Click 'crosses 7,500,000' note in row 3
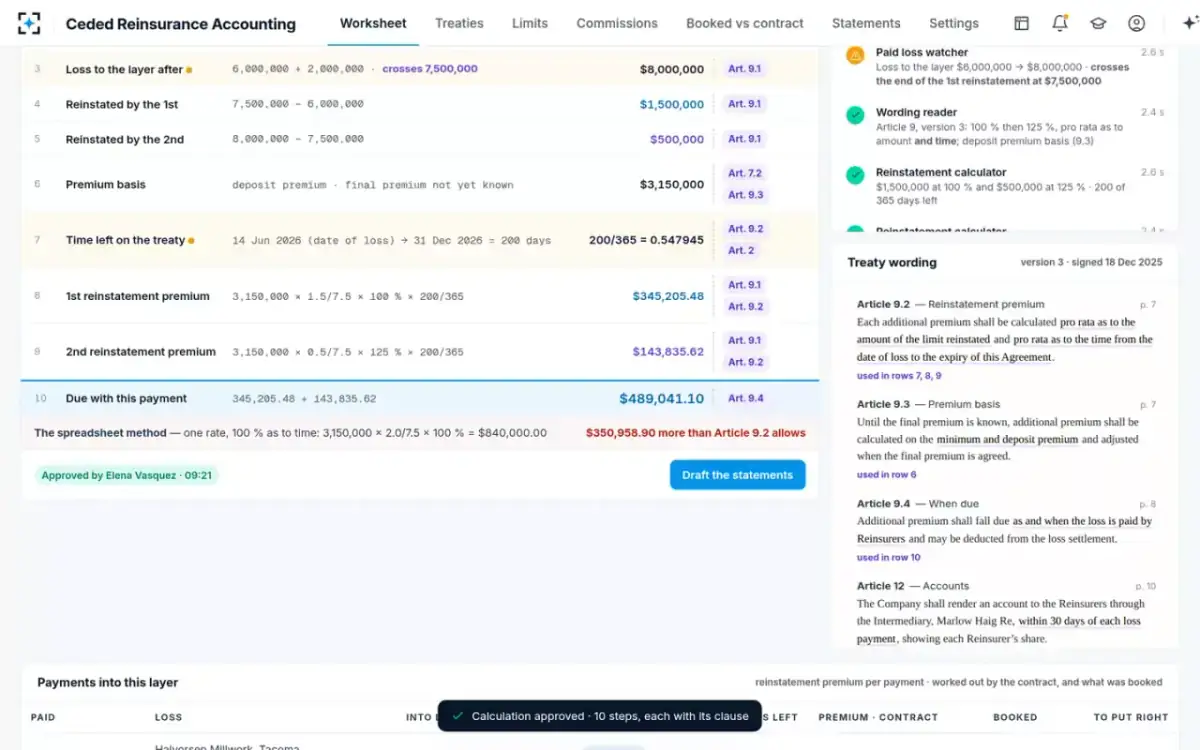The width and height of the screenshot is (1200, 750). point(430,70)
